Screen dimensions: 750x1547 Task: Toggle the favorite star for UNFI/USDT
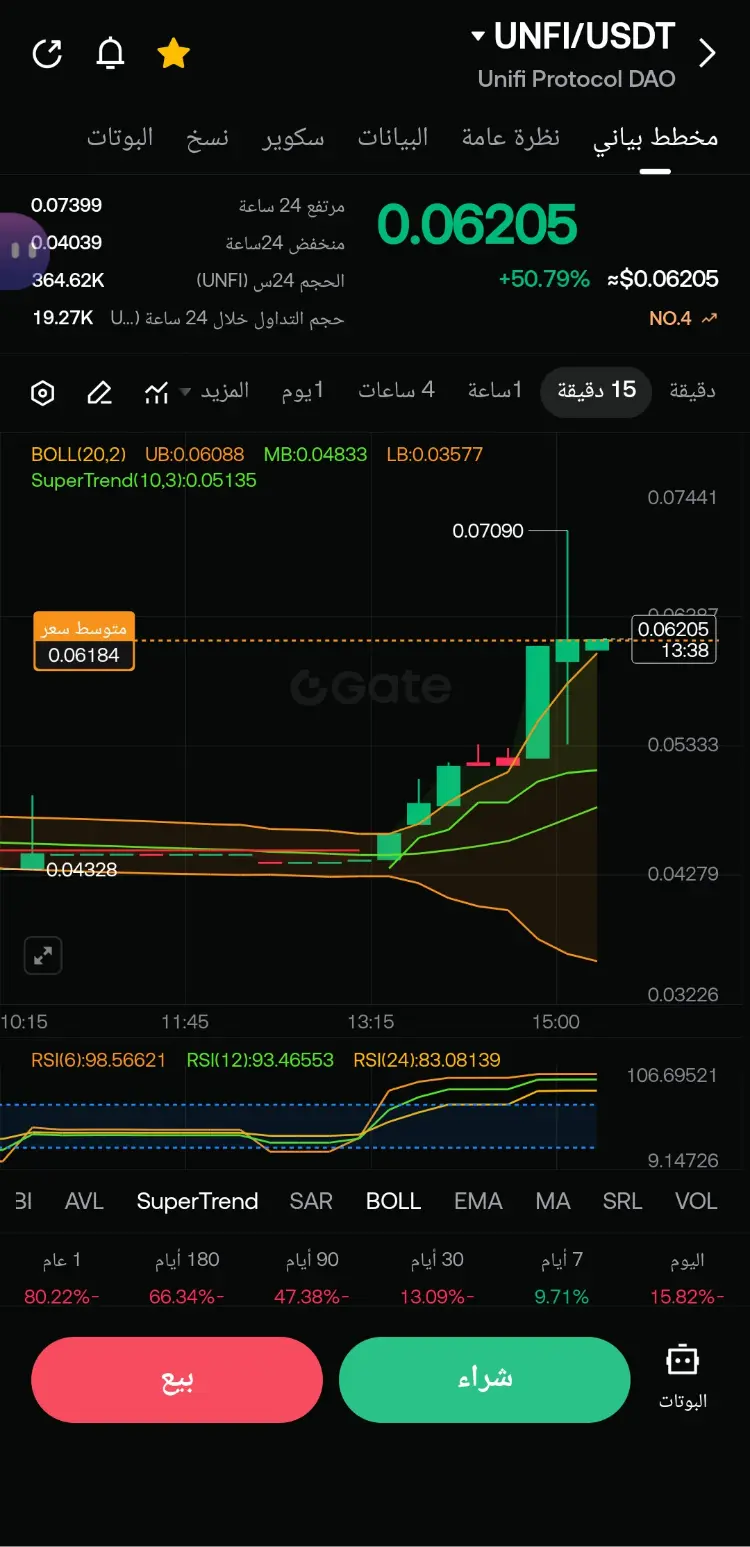(x=174, y=53)
